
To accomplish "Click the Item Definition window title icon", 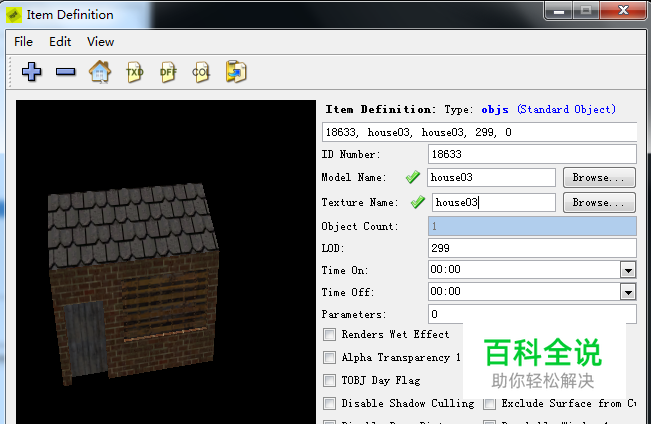I will point(14,15).
